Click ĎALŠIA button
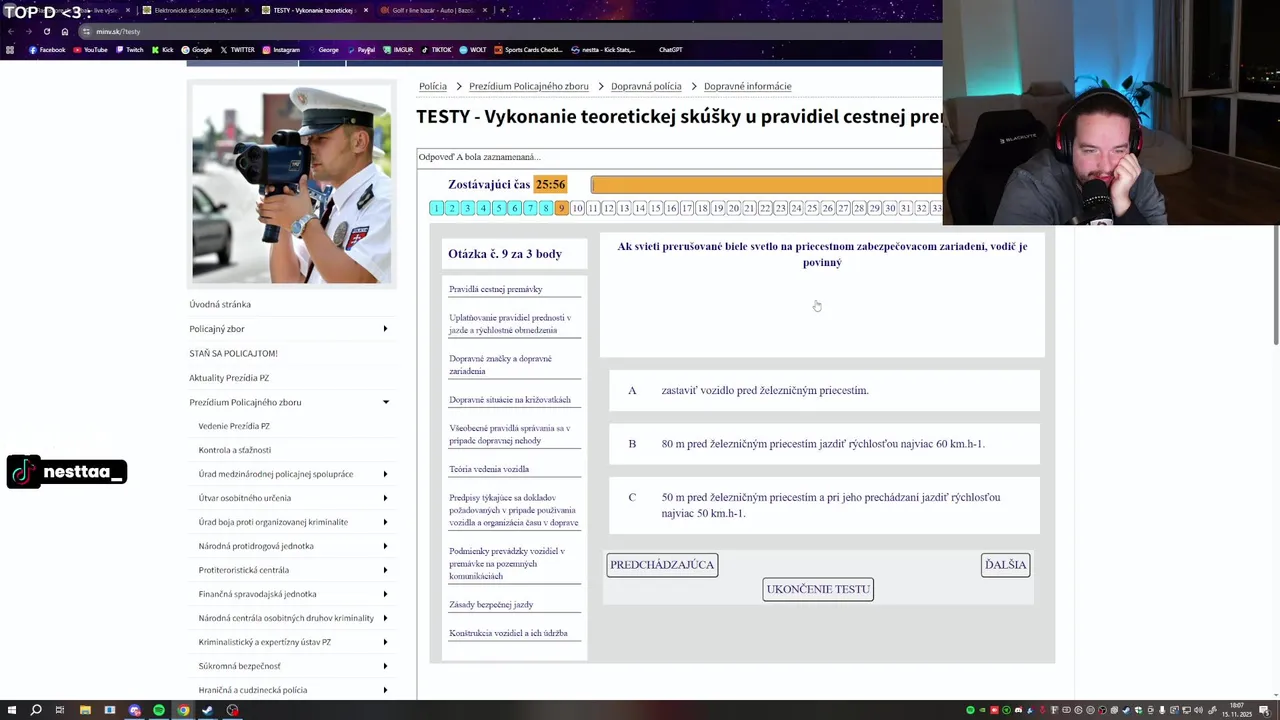 (1005, 565)
